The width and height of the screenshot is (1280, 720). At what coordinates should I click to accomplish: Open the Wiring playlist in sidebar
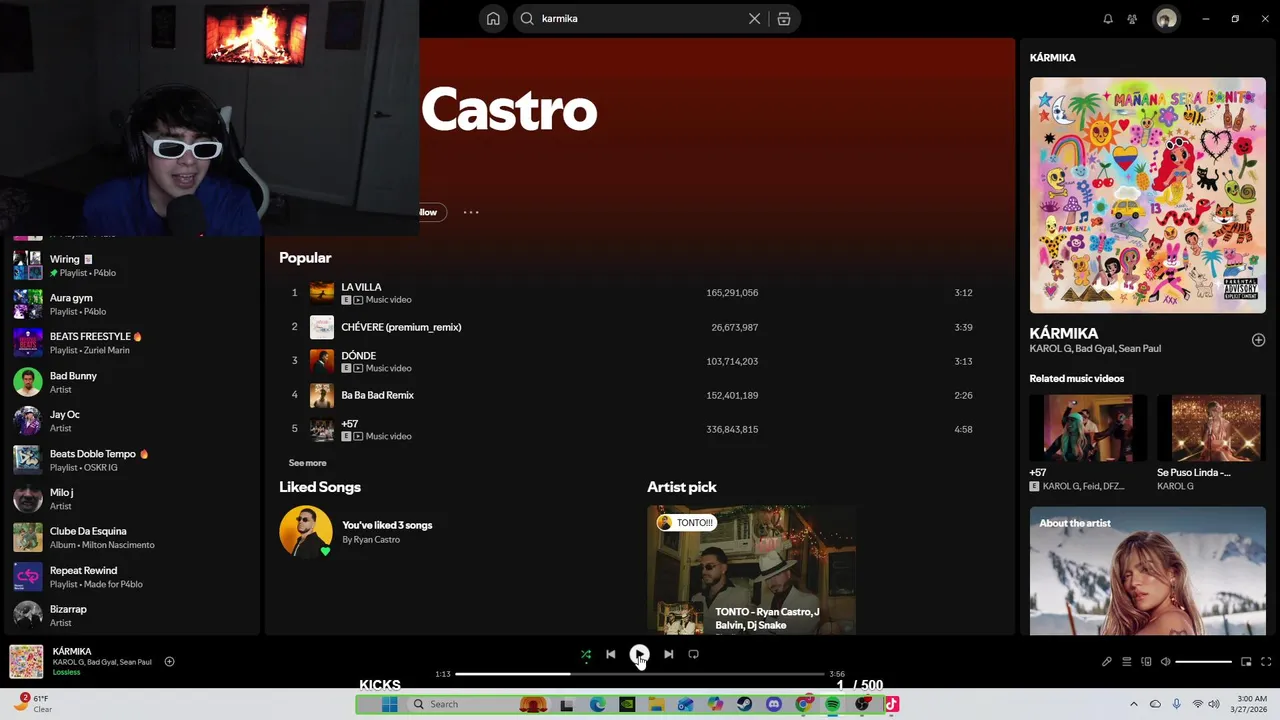coord(130,265)
